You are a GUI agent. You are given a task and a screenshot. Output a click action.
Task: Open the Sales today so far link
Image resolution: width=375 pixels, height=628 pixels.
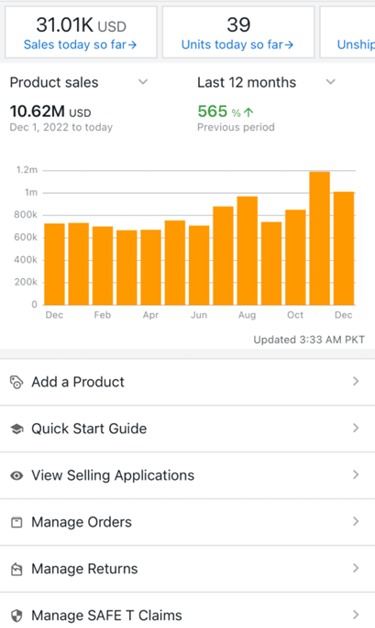pos(80,44)
